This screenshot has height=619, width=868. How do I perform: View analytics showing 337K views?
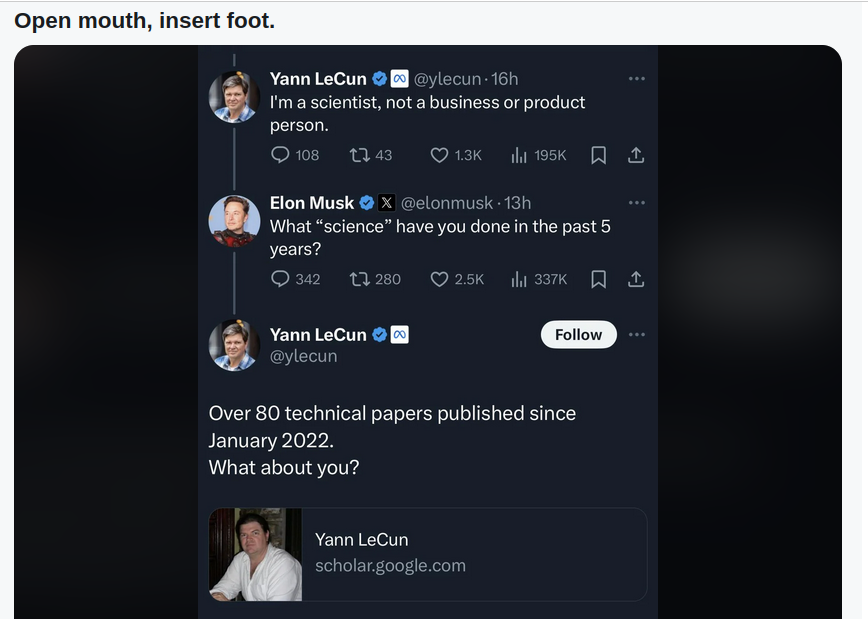click(x=519, y=279)
